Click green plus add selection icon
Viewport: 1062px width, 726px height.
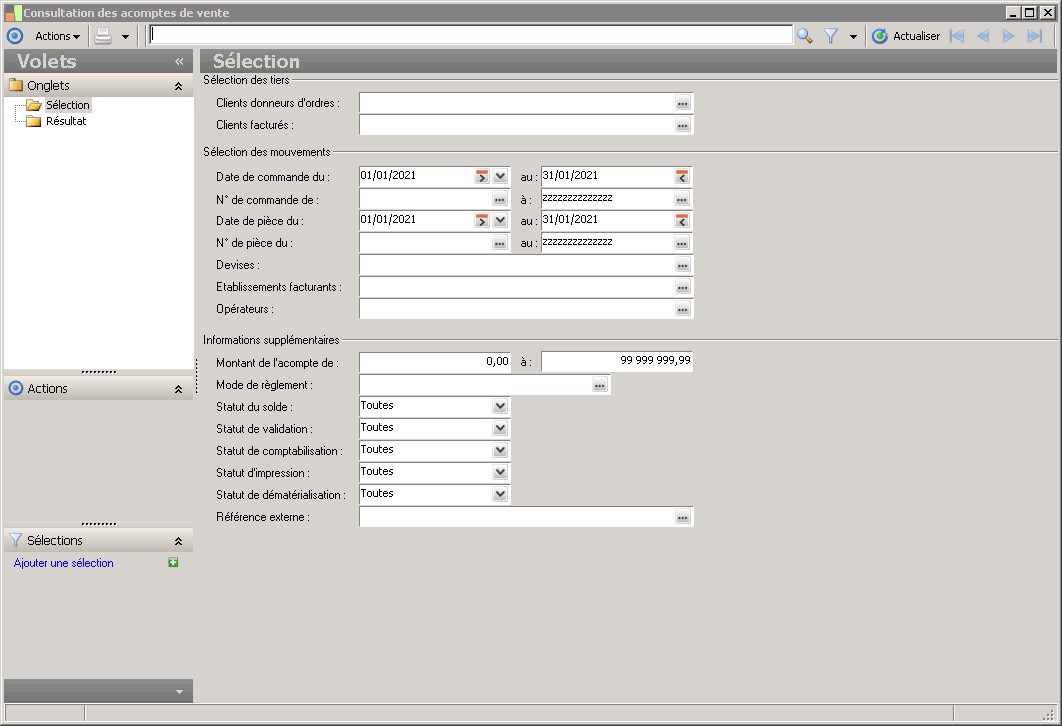pos(173,562)
